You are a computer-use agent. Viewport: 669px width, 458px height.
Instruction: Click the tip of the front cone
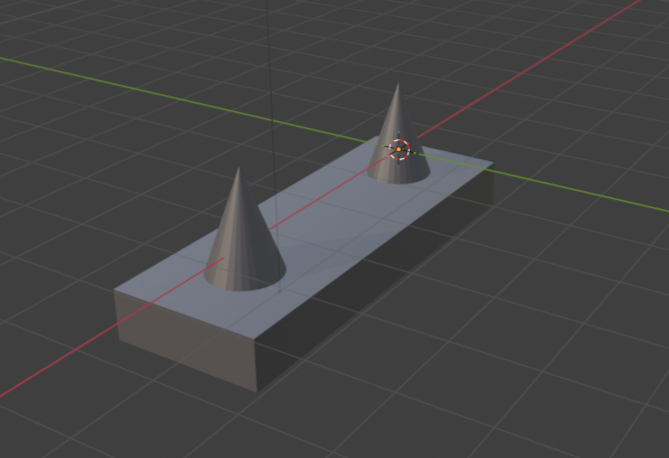(238, 170)
